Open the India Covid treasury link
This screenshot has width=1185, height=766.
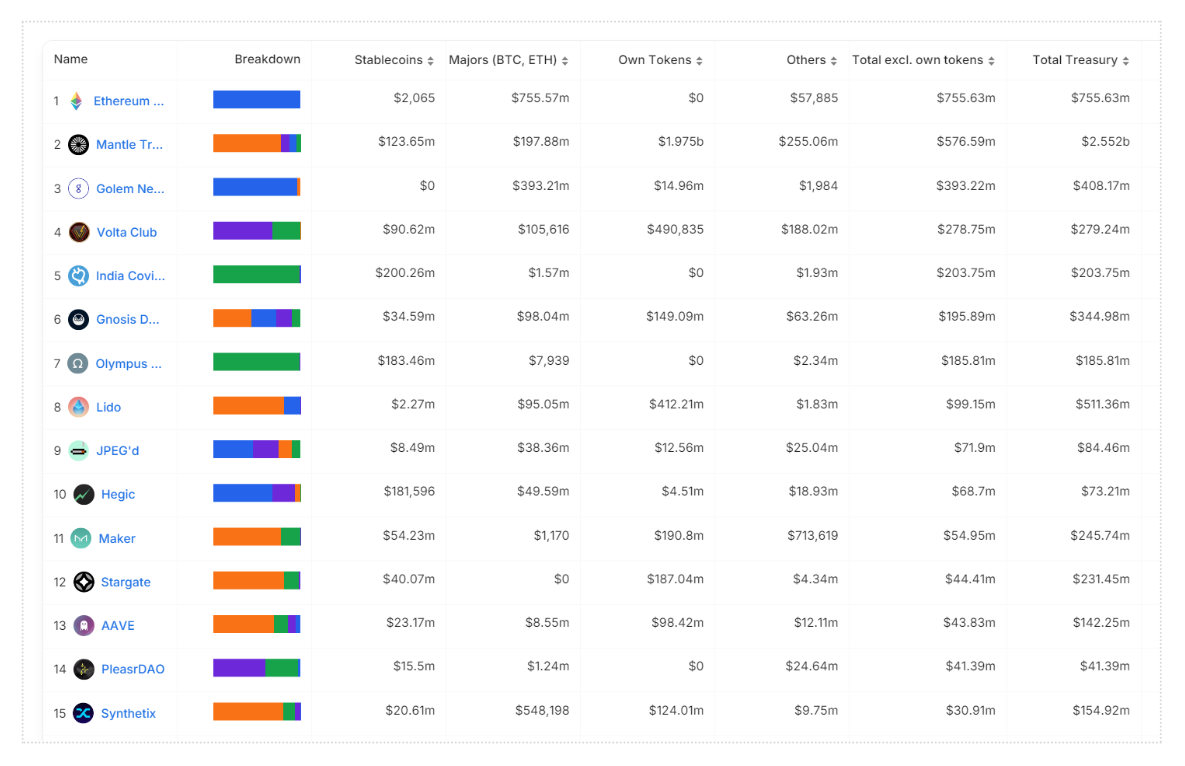click(130, 276)
